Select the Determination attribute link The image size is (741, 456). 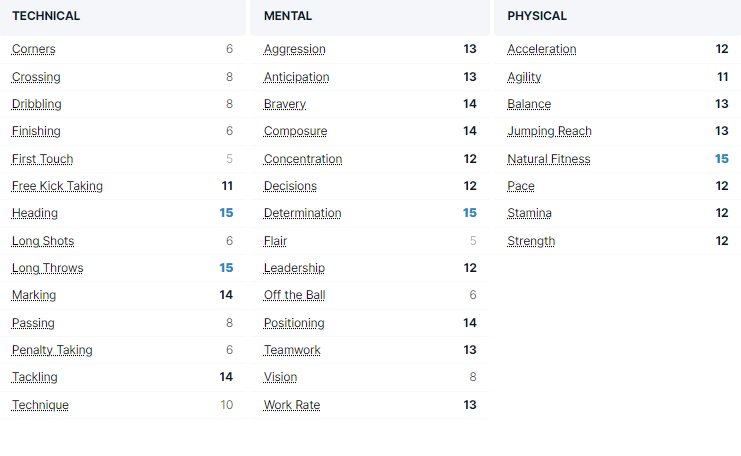302,213
